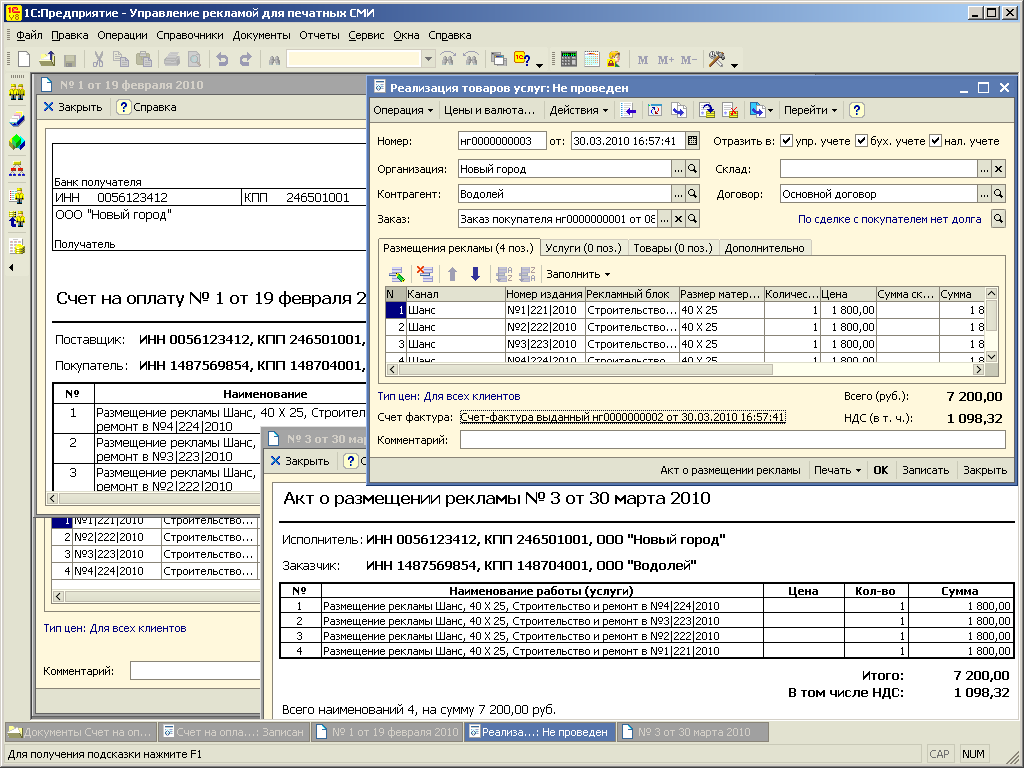The image size is (1024, 768).
Task: Toggle the 'упр. учете' checkbox
Action: point(787,141)
